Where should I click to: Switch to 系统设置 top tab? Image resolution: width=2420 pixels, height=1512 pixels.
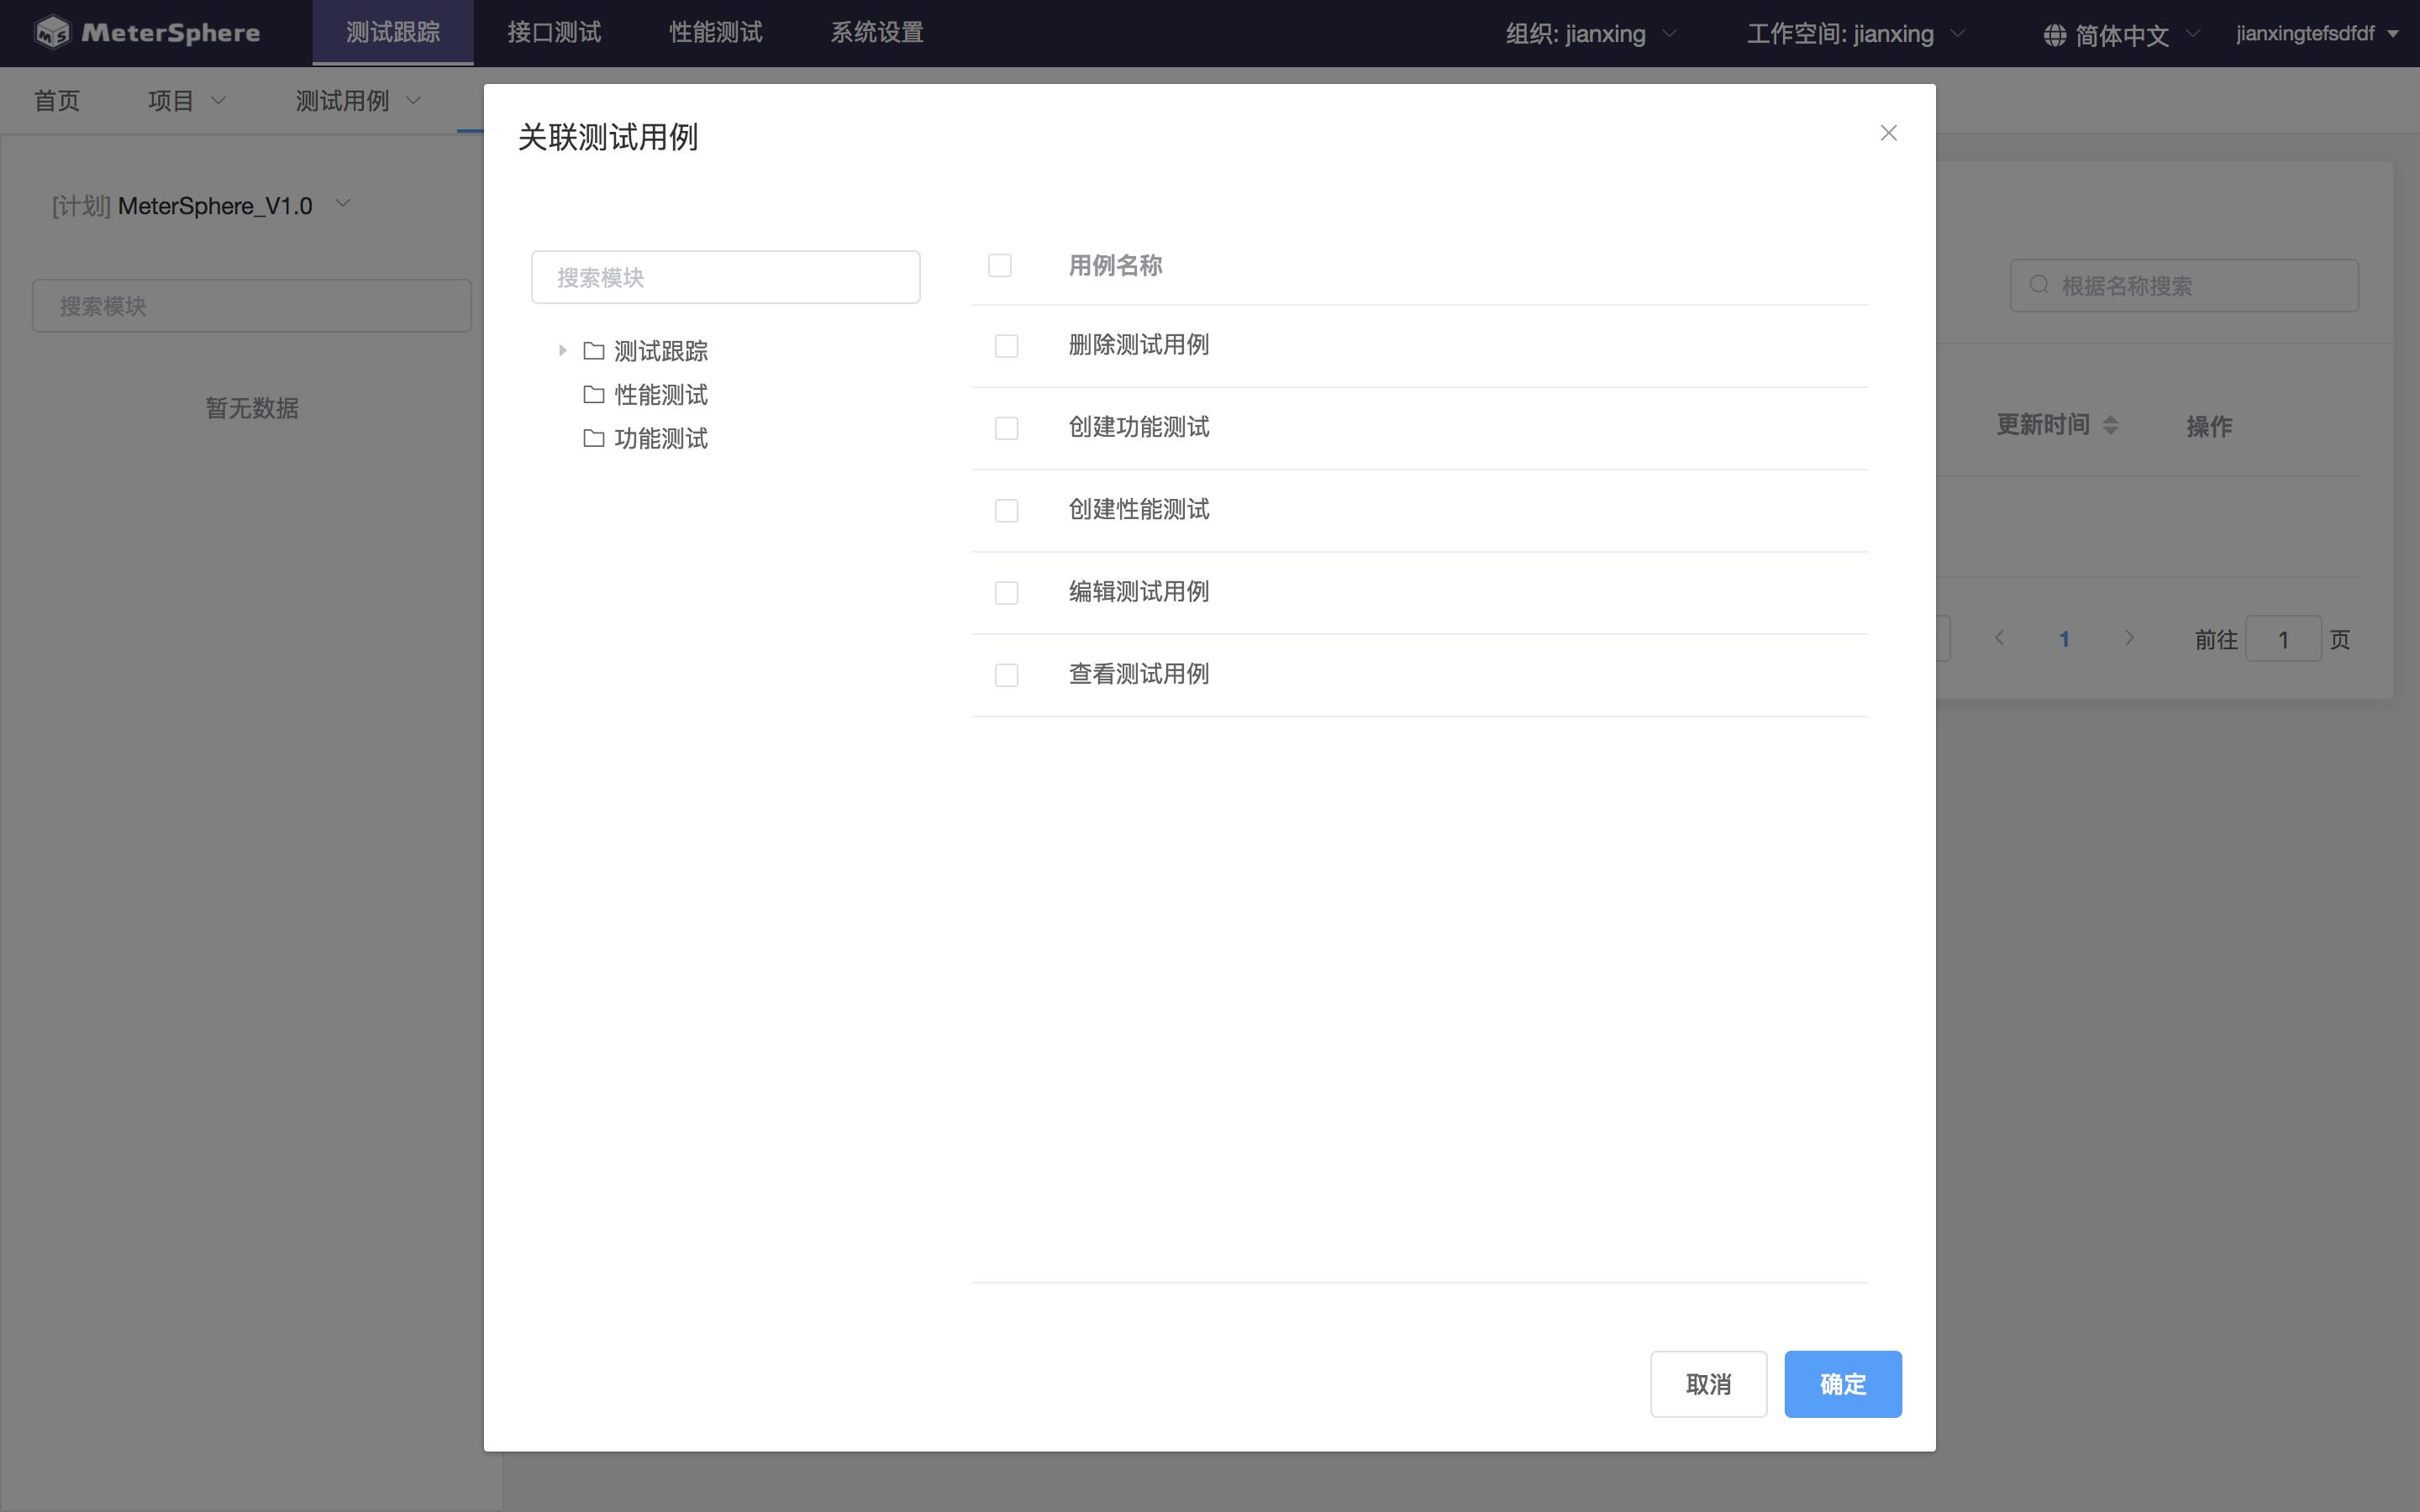(877, 33)
